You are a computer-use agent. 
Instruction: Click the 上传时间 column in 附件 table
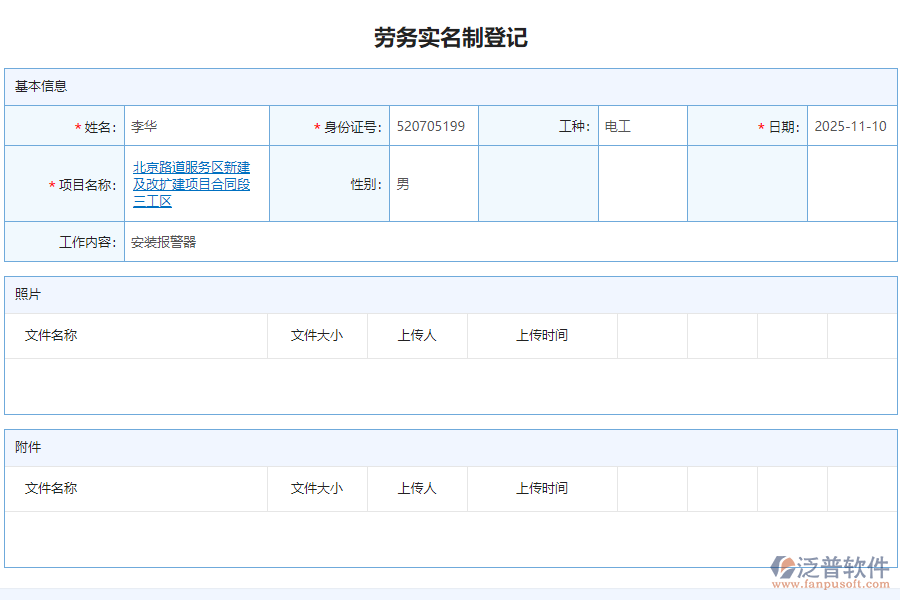(x=542, y=489)
